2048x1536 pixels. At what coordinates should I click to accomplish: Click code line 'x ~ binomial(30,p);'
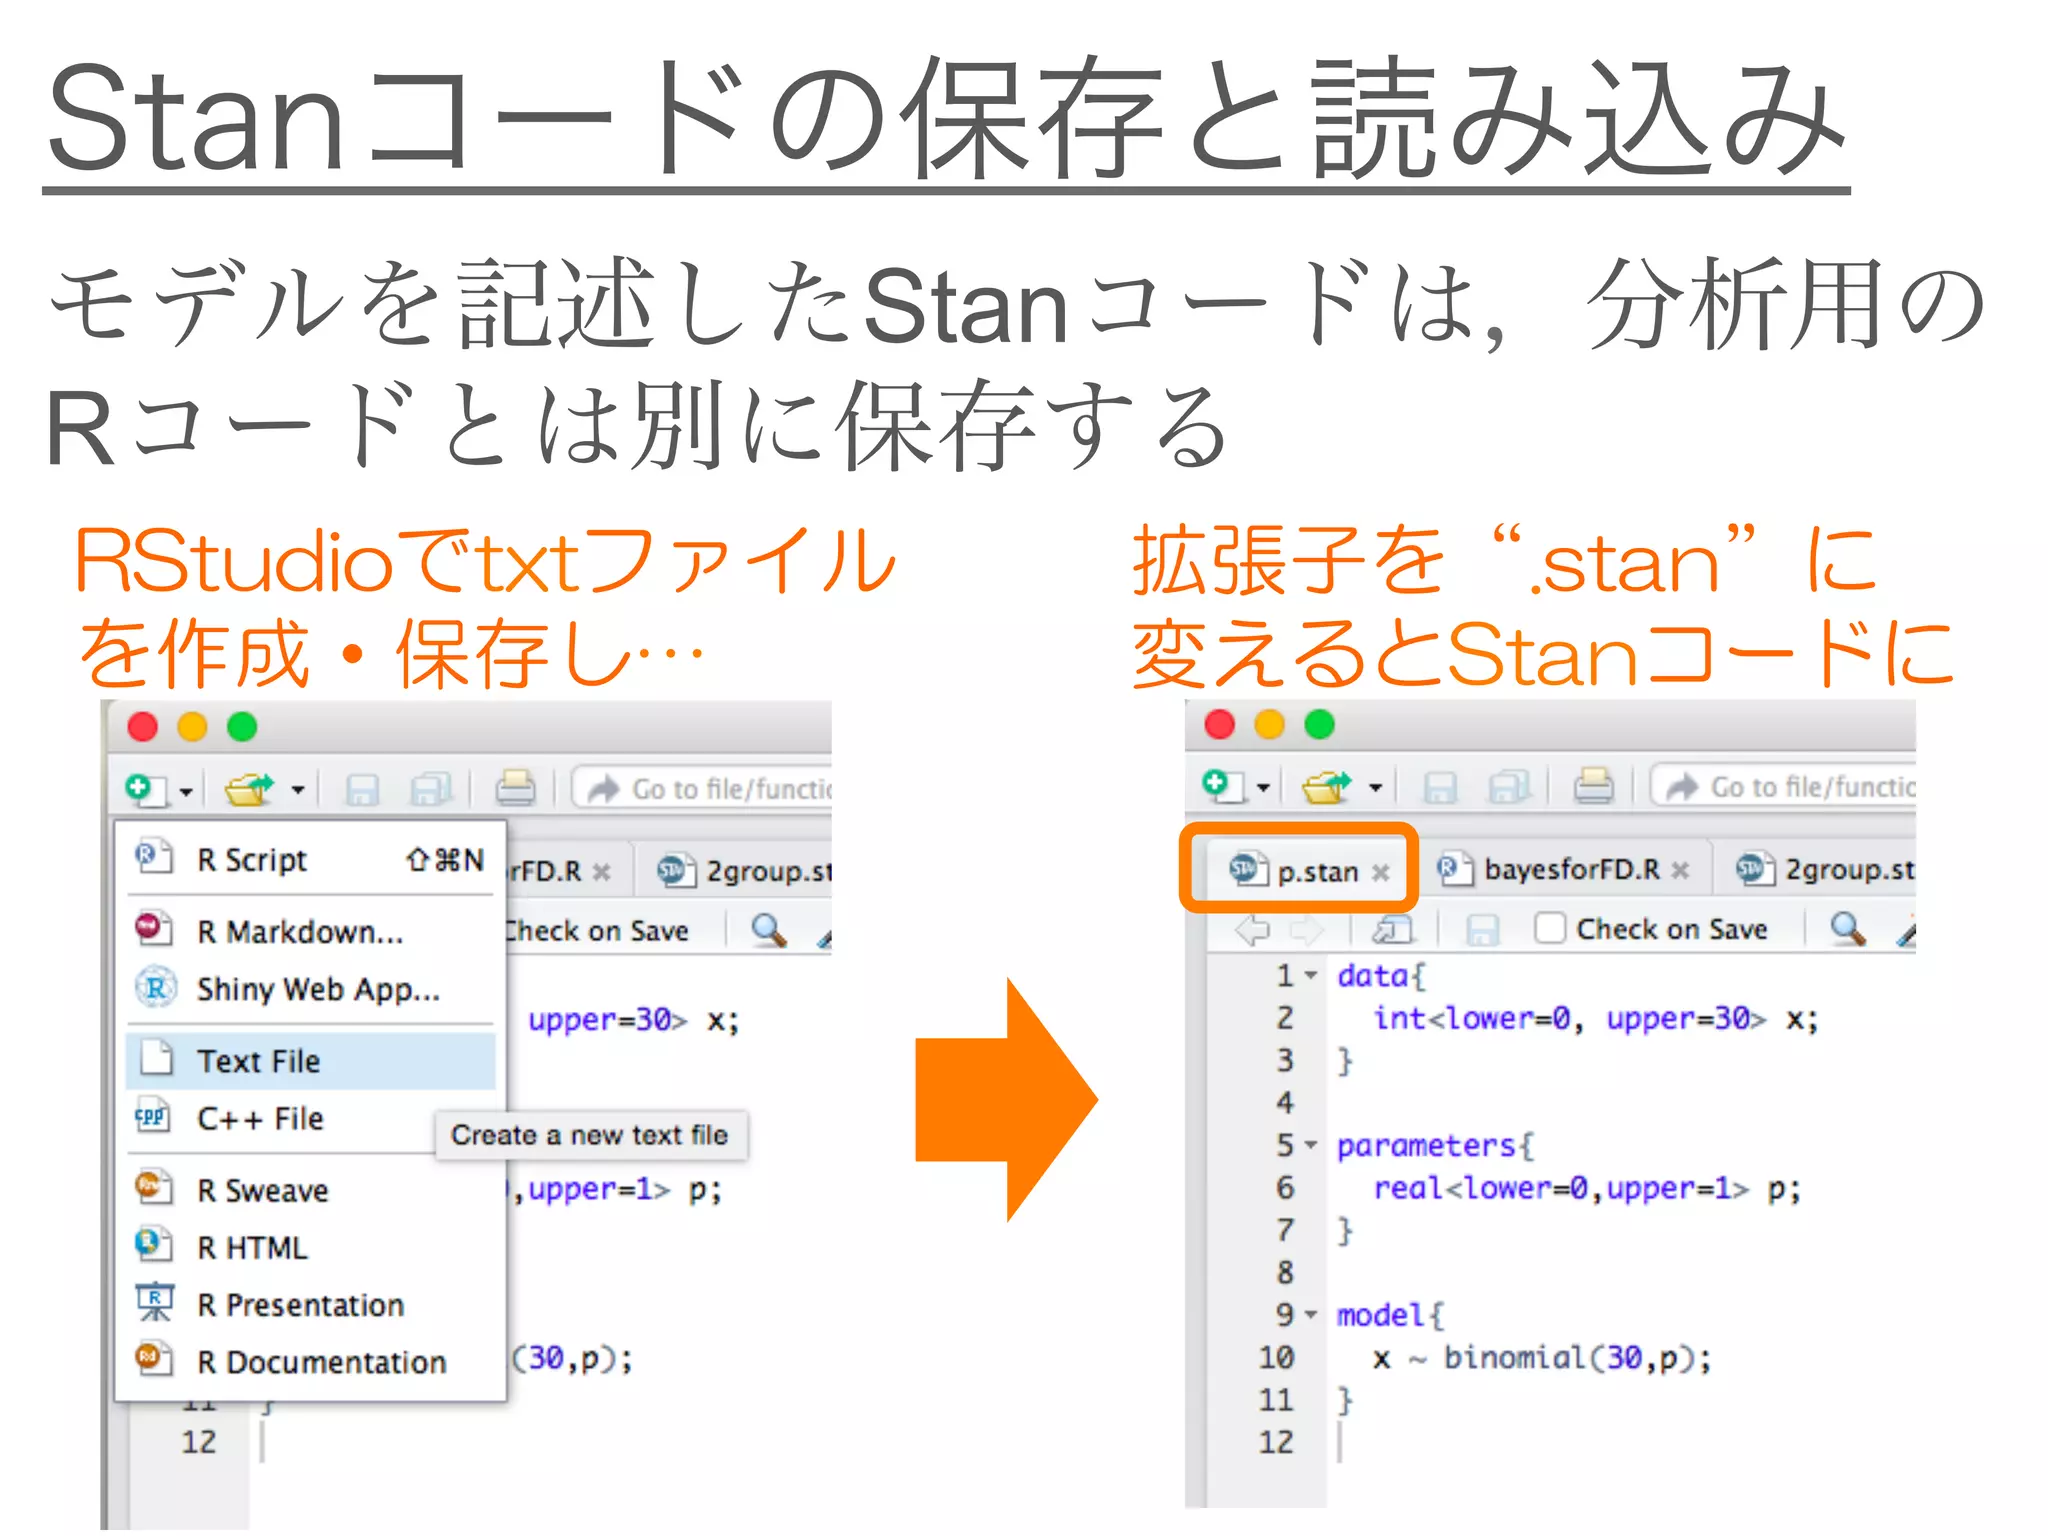(1542, 1358)
